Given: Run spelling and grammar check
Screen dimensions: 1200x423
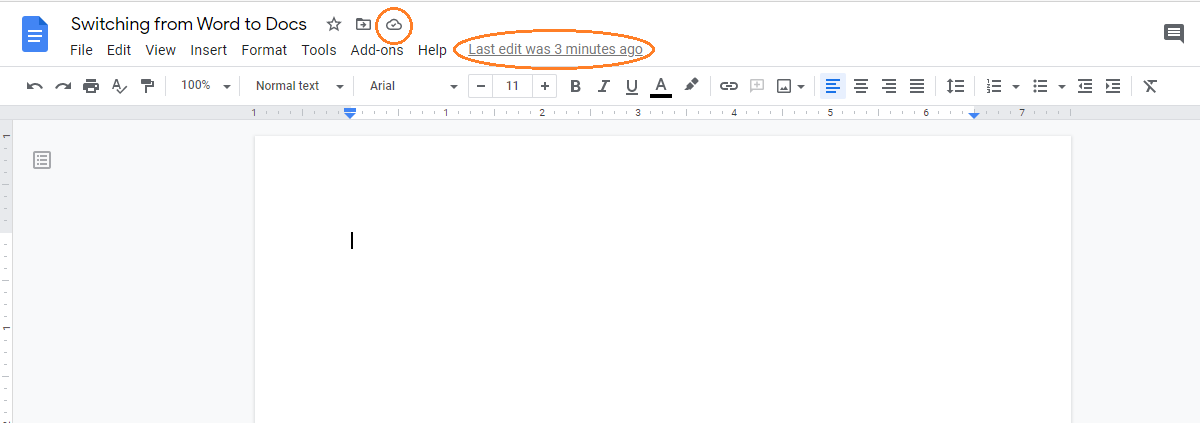Looking at the screenshot, I should [119, 86].
